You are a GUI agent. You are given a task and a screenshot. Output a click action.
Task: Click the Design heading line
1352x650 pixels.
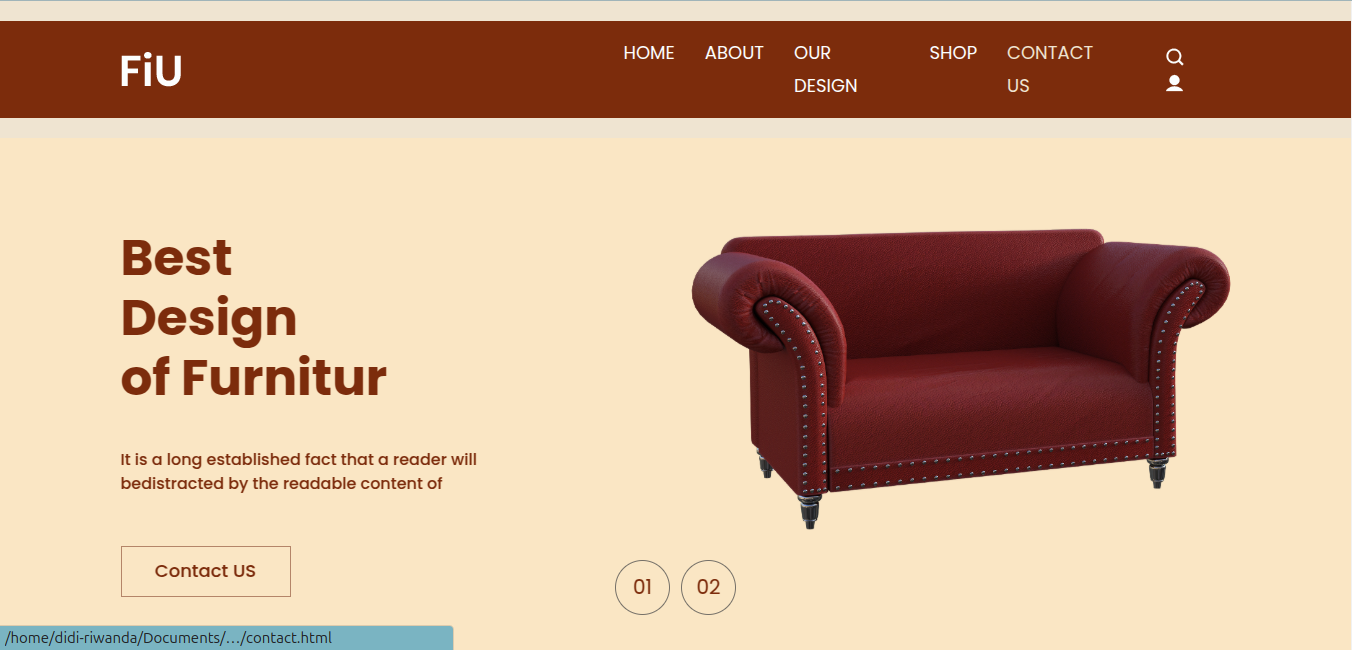click(x=209, y=318)
